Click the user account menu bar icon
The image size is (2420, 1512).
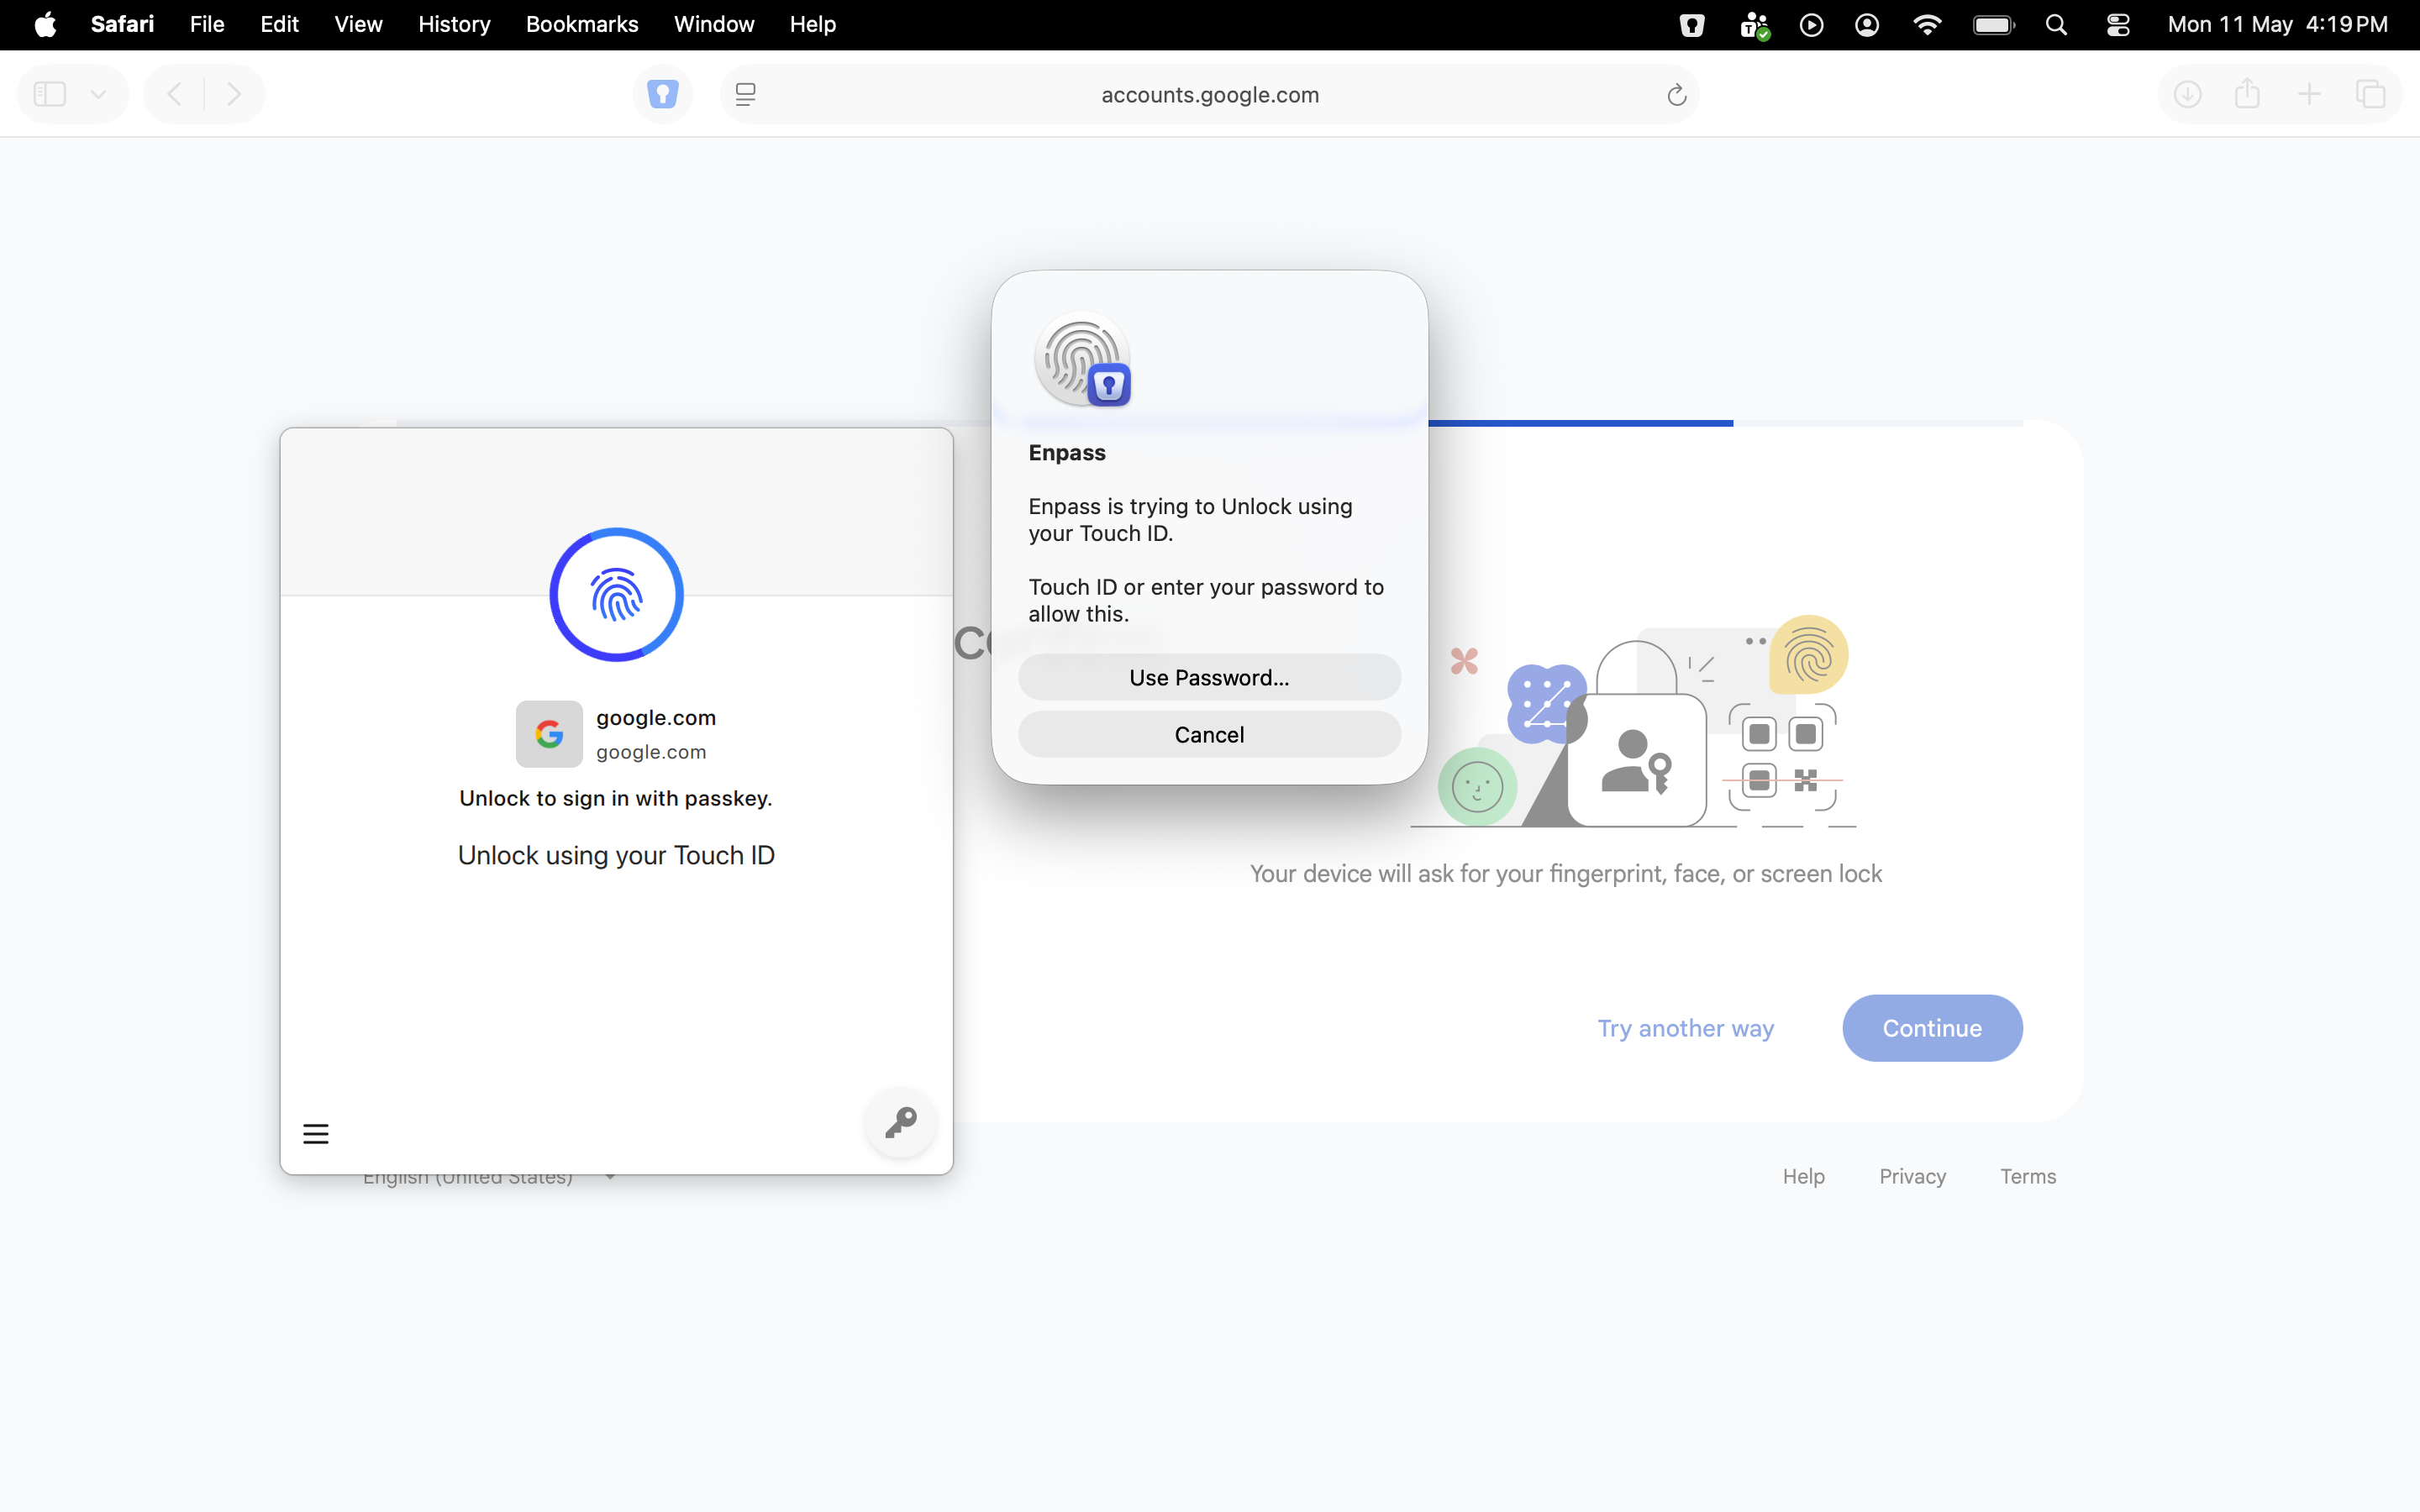1867,25
